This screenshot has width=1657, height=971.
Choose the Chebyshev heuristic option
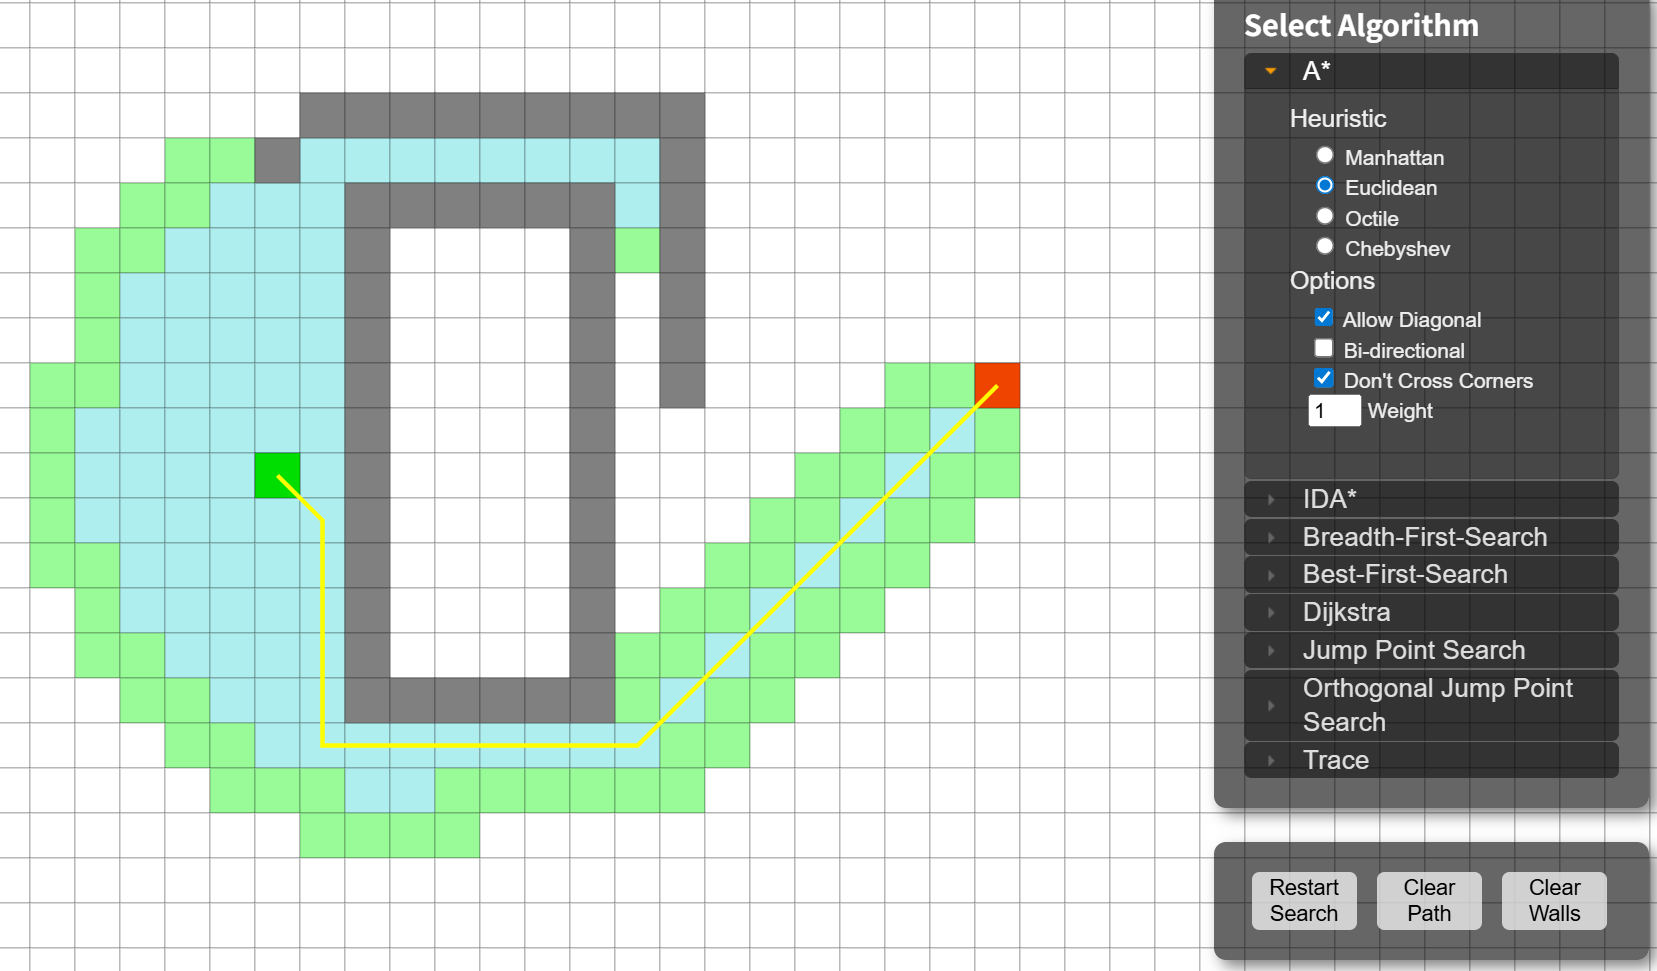(x=1325, y=246)
